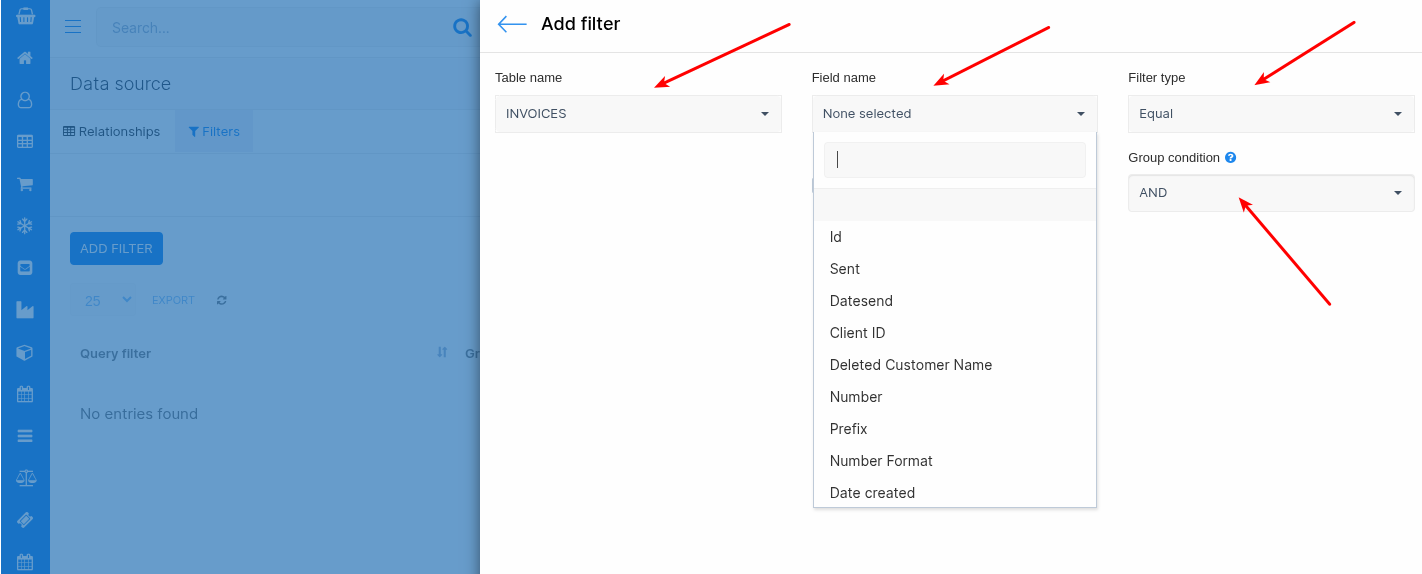Click the factory icon in sidebar
This screenshot has width=1422, height=574.
click(x=25, y=310)
